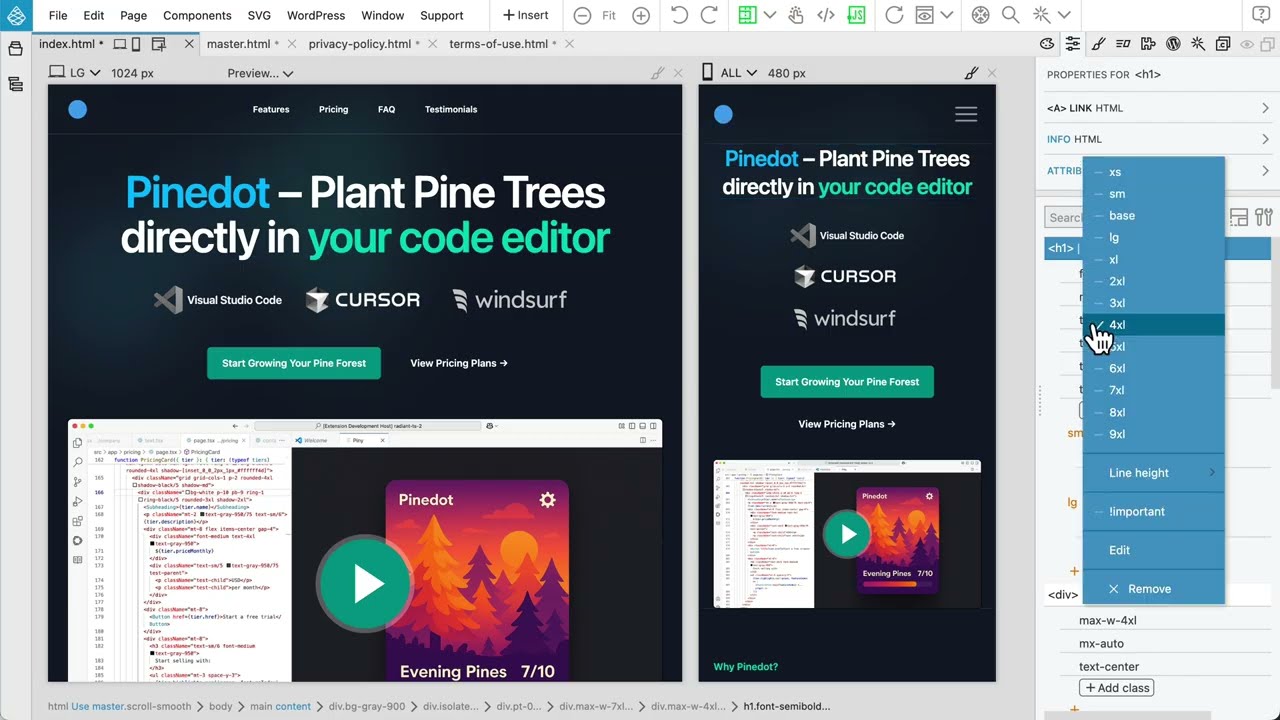Open the Actions puzzle piece panel icon
Screen dimensions: 1280x720
pos(1148,44)
